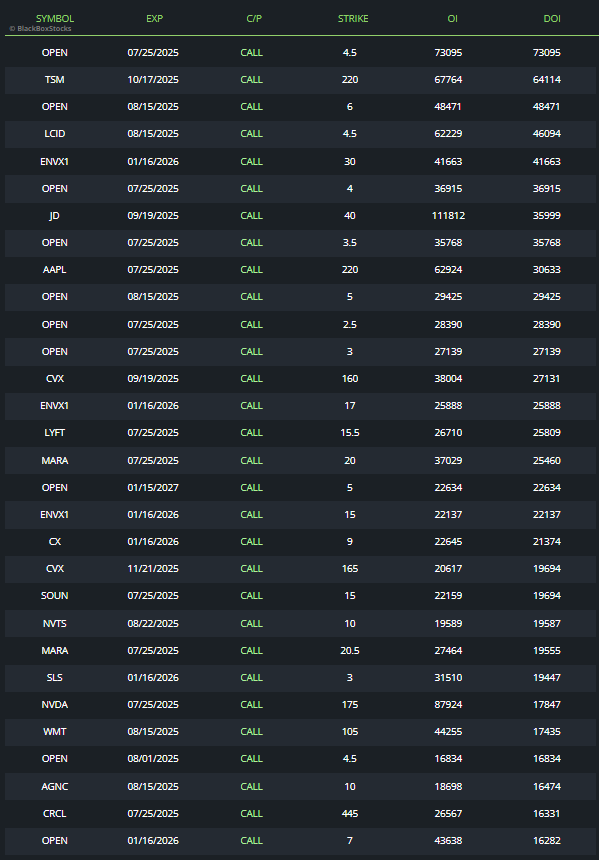Select the strike value 105
Viewport: 599px width, 860px height.
(350, 732)
